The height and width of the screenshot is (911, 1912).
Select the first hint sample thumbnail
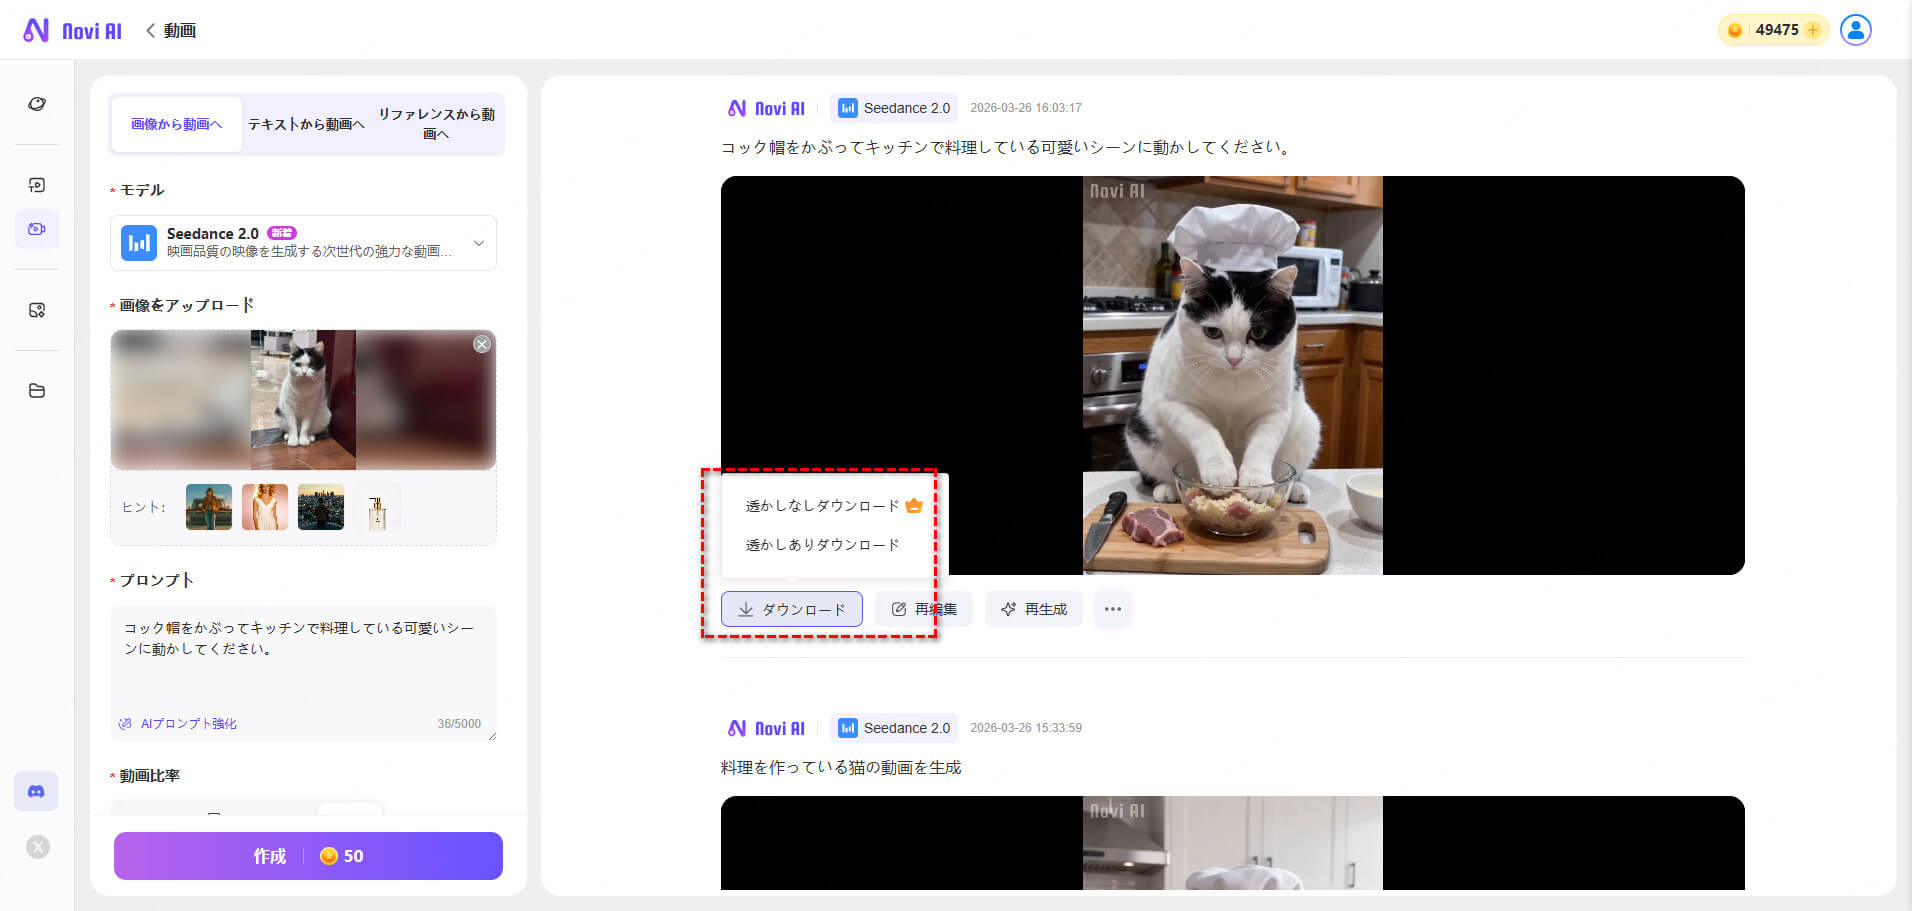click(209, 507)
